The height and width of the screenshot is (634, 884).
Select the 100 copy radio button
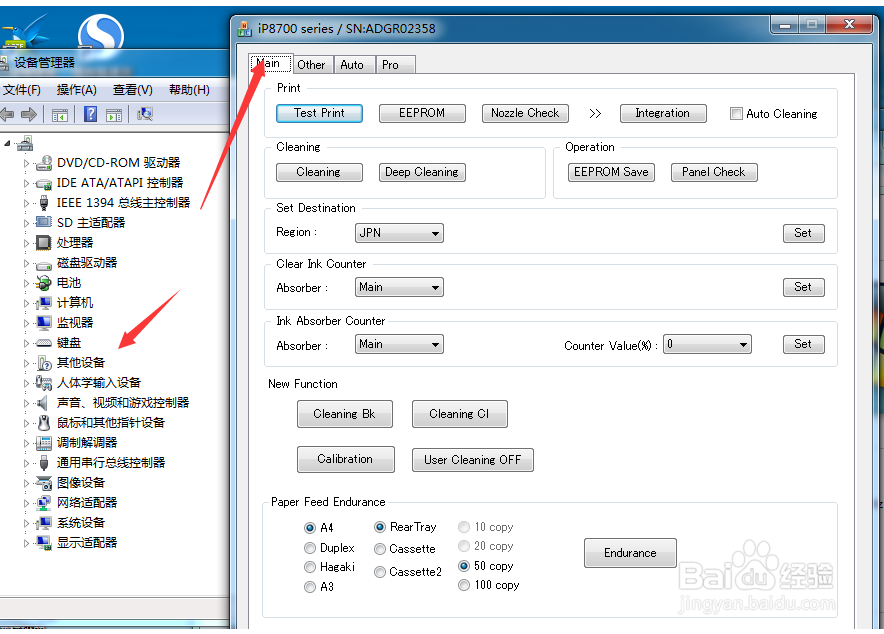tap(464, 586)
